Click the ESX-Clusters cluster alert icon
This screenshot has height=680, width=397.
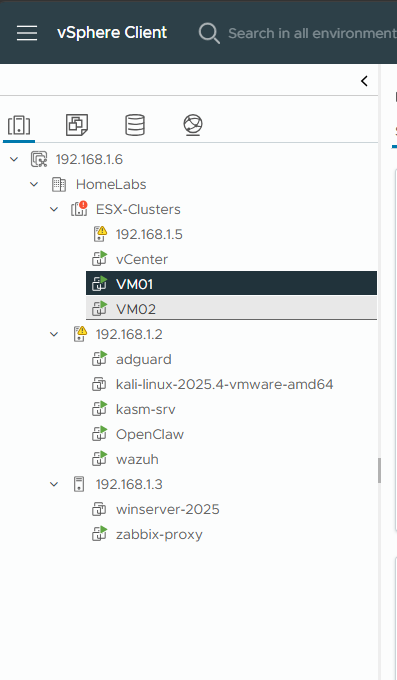pyautogui.click(x=79, y=209)
